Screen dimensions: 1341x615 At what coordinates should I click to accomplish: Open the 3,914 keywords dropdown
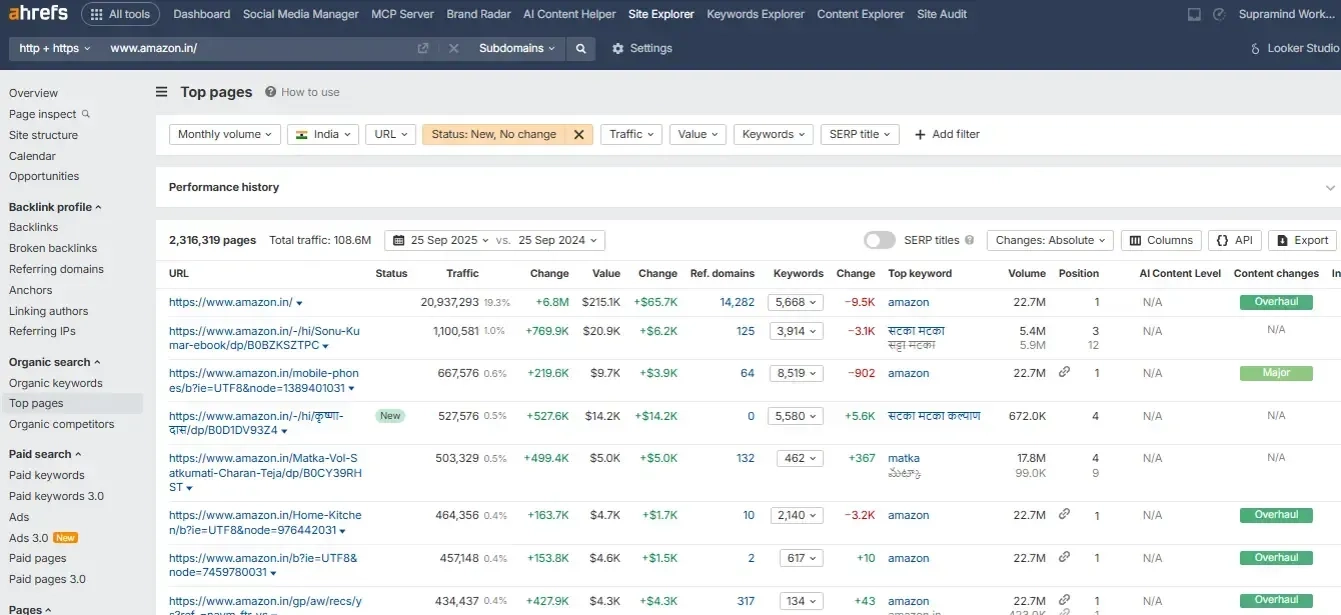click(795, 331)
